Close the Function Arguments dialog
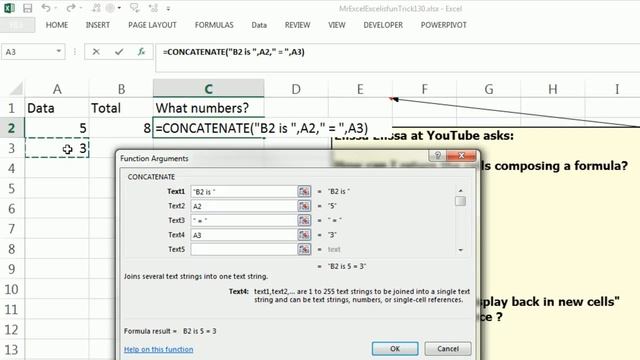This screenshot has width=640, height=360. (x=461, y=156)
